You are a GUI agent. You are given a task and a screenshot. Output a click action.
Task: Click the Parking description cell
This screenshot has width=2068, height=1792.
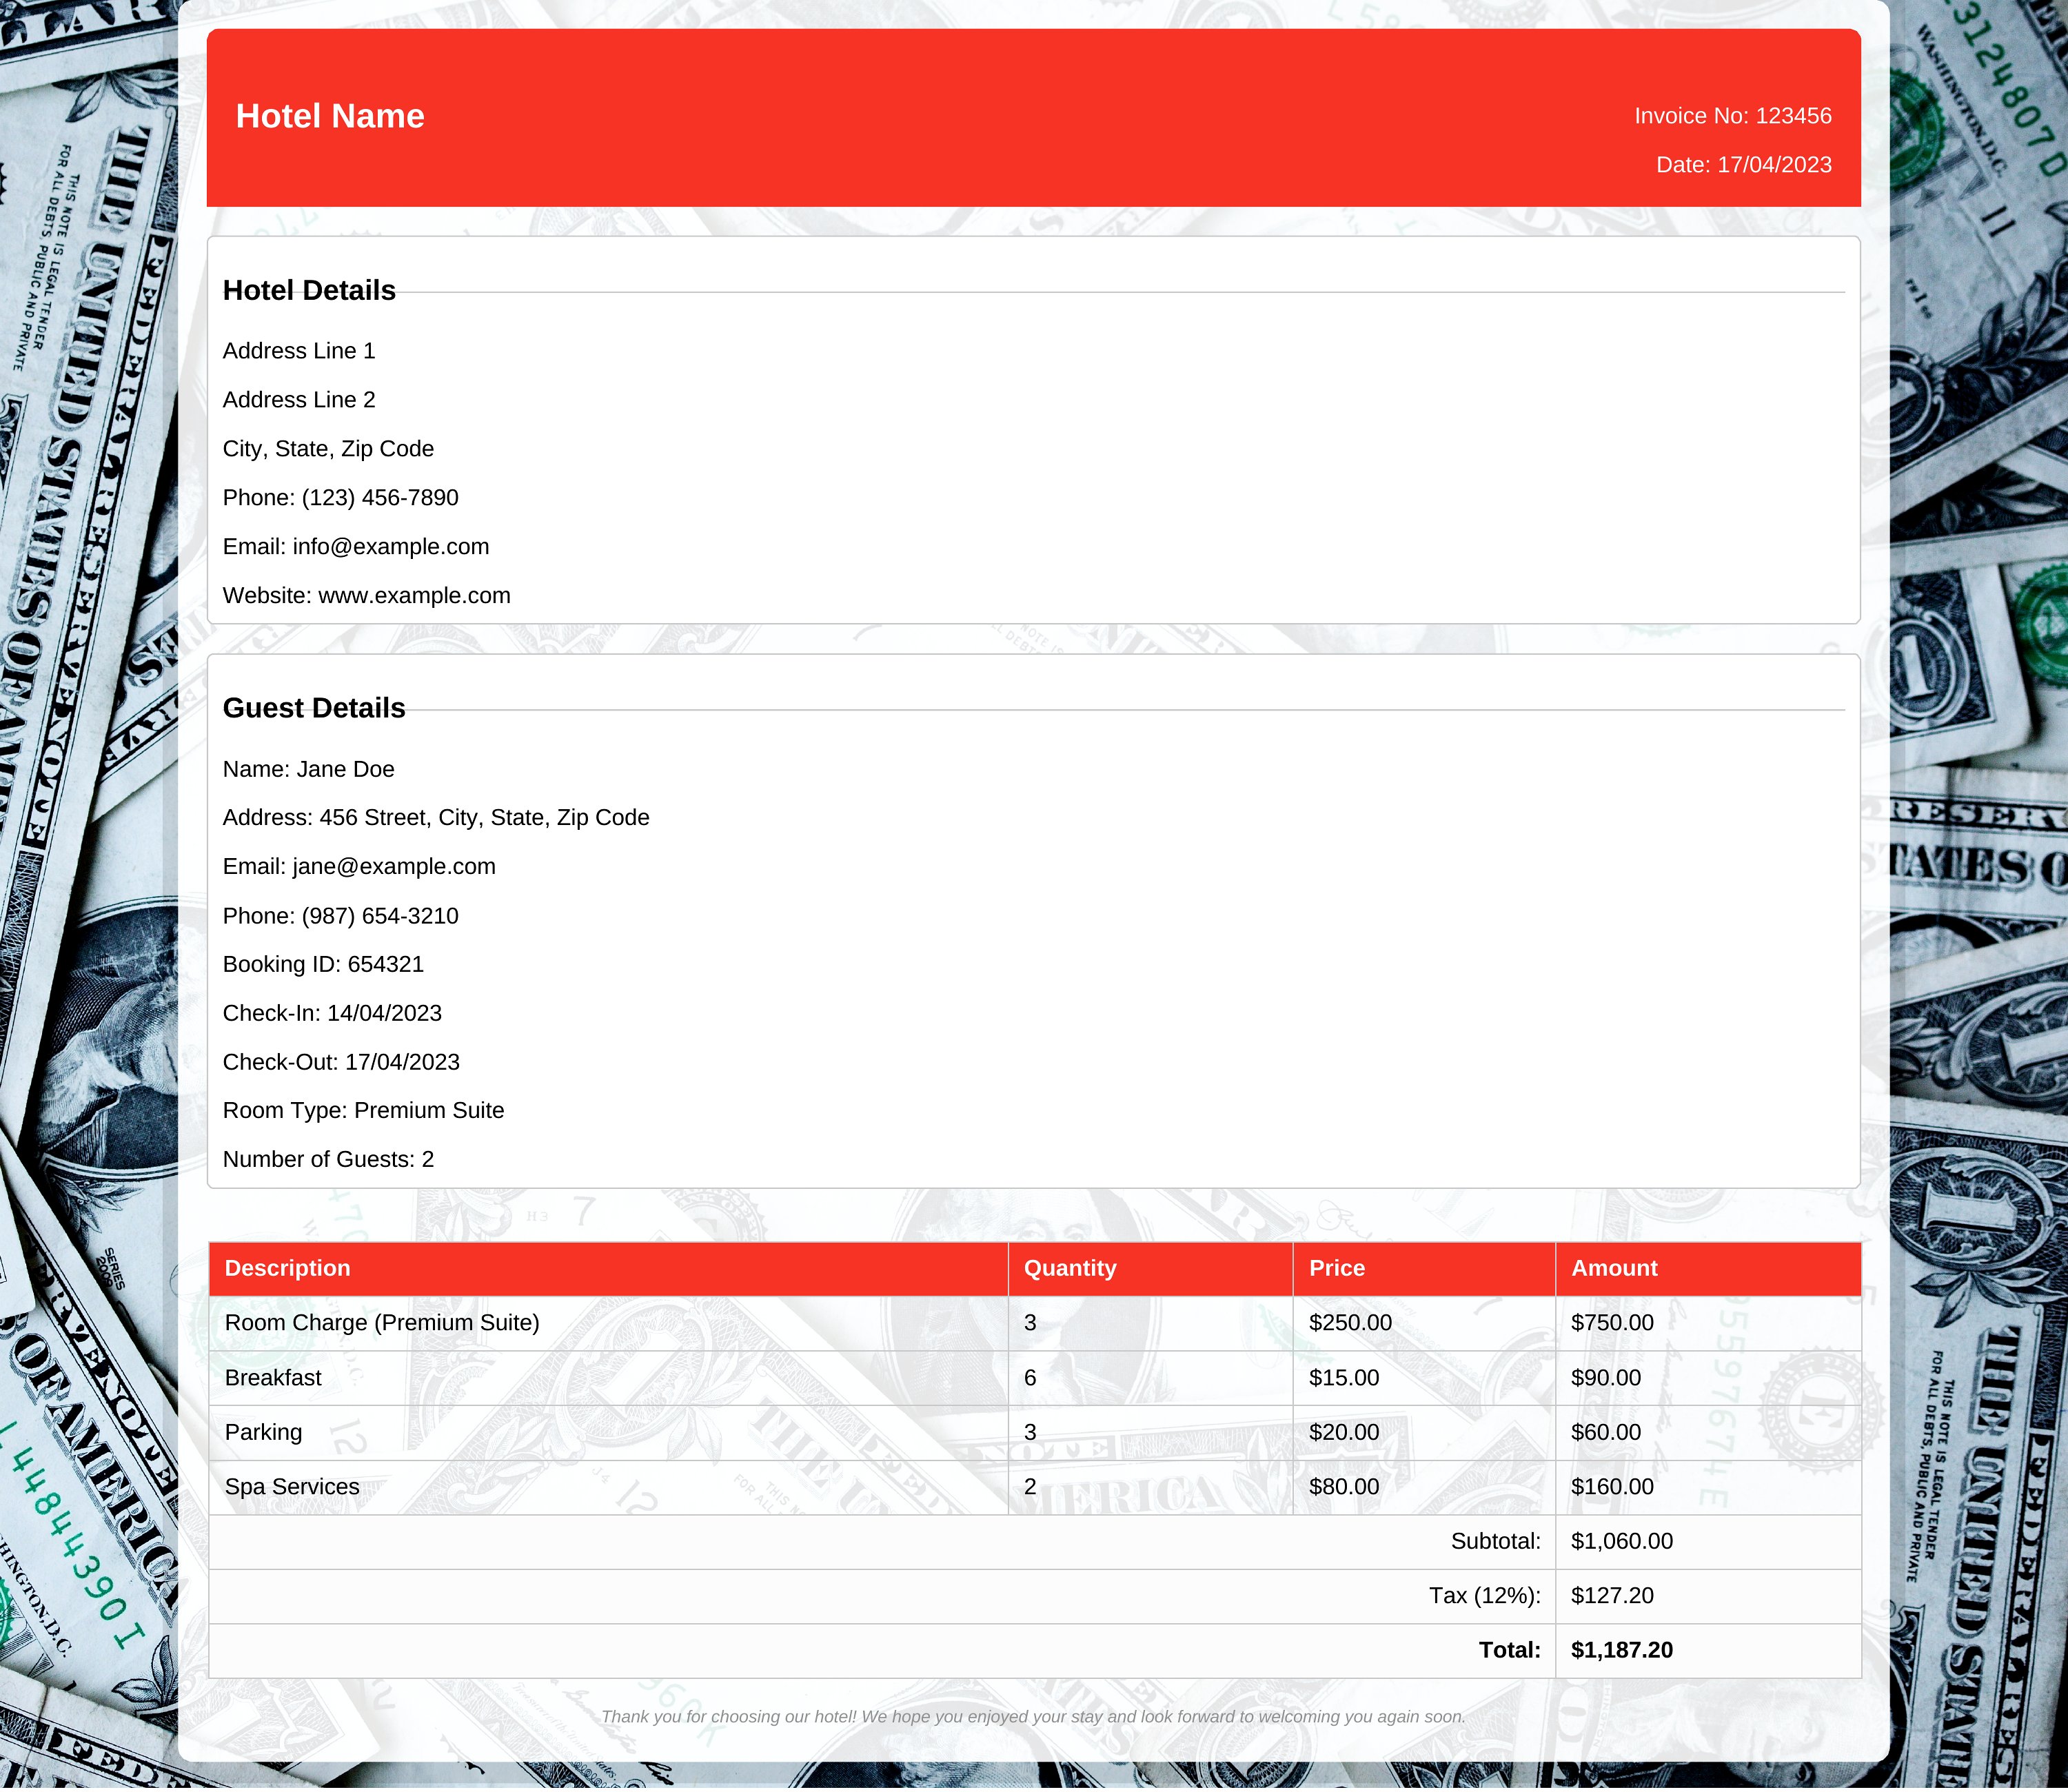608,1433
